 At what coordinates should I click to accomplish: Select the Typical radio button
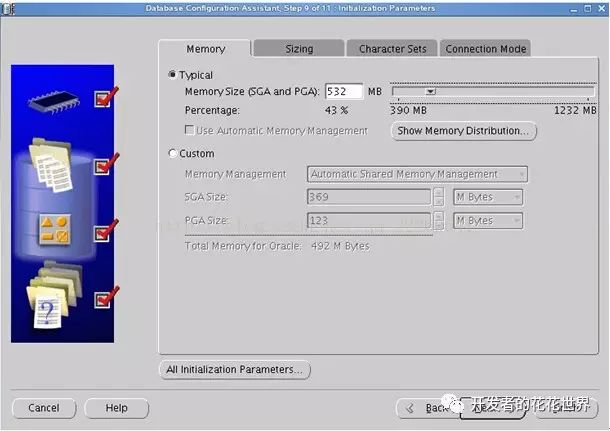pyautogui.click(x=172, y=74)
